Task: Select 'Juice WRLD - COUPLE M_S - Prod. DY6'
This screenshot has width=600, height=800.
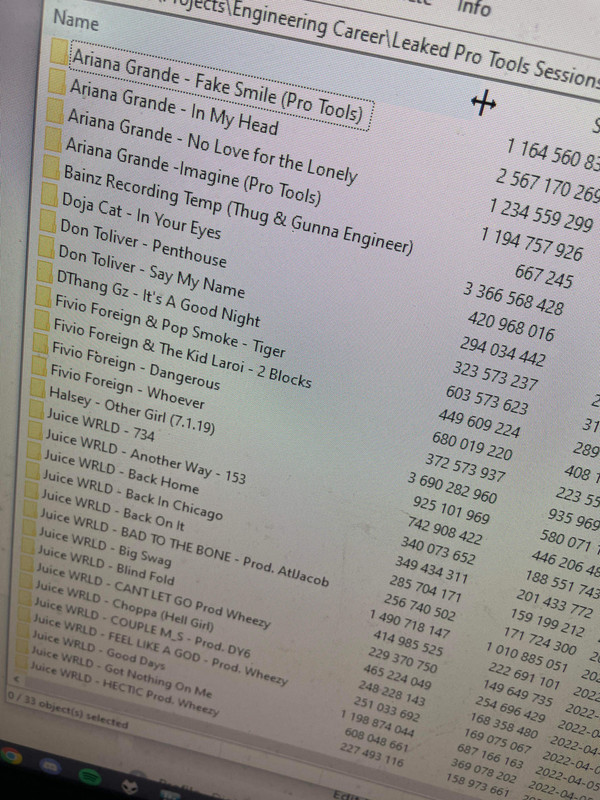Action: pyautogui.click(x=141, y=627)
